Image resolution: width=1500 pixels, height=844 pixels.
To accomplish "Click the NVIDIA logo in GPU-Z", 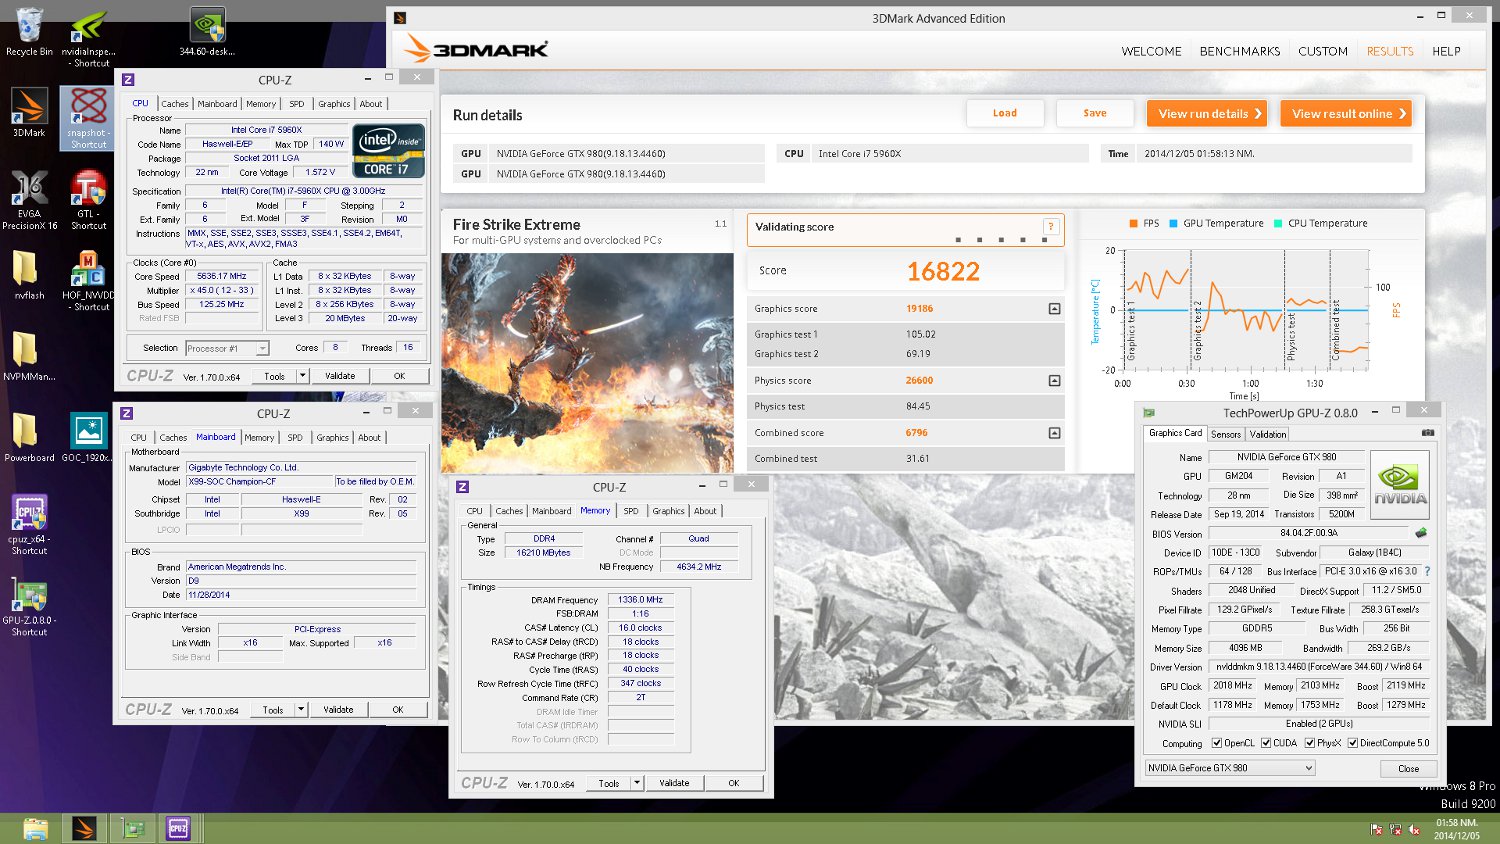I will coord(1399,485).
